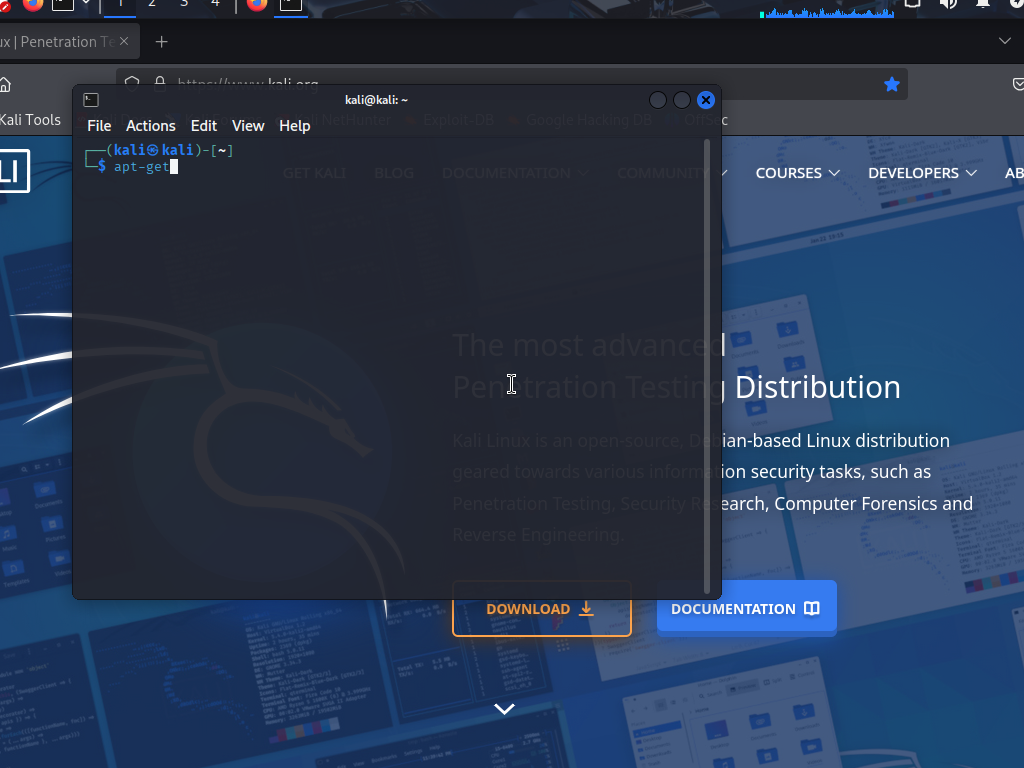Launch terminal from the top panel launcher
This screenshot has width=1024, height=768.
click(63, 4)
